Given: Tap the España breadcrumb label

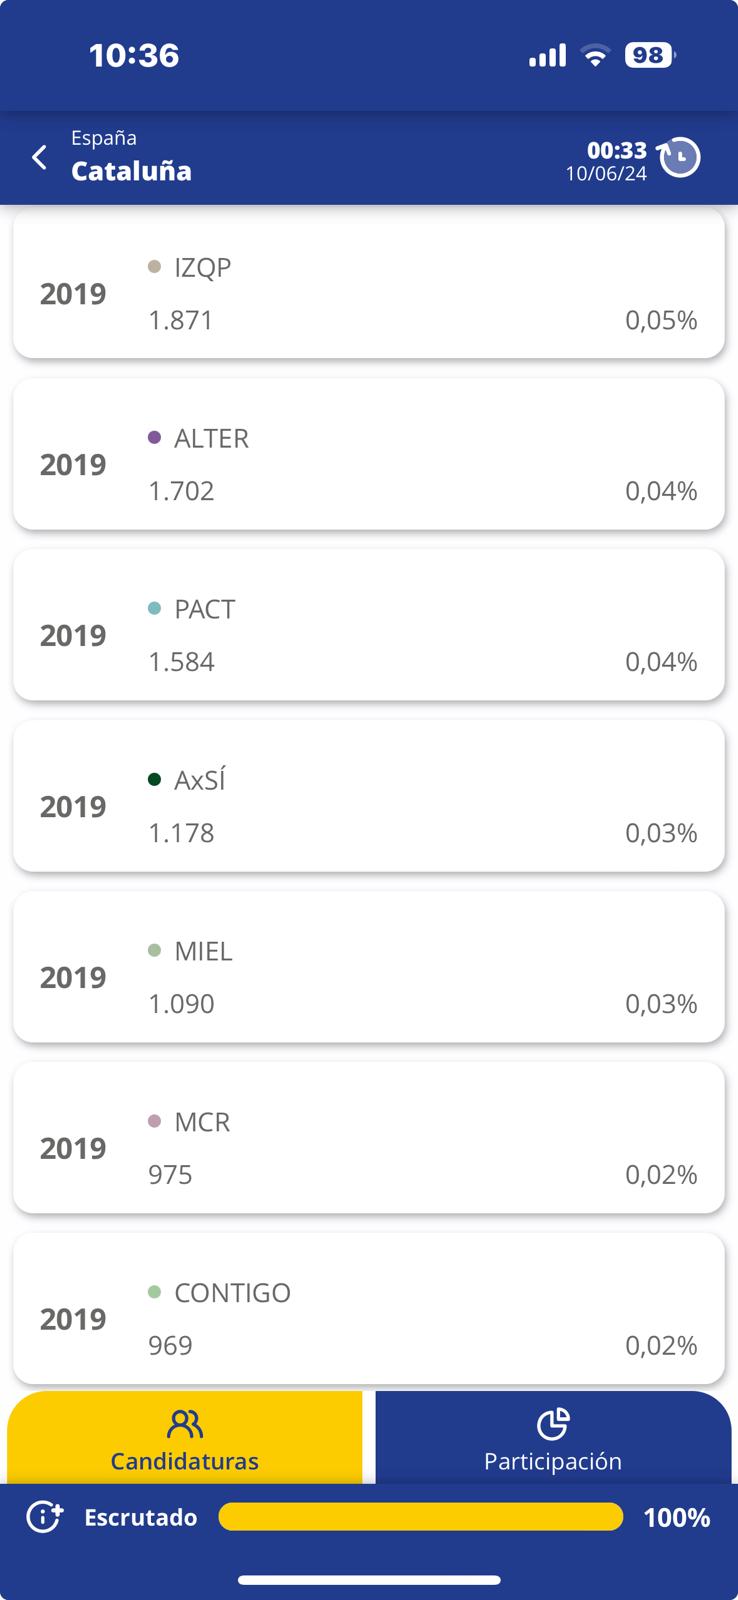Looking at the screenshot, I should tap(104, 138).
